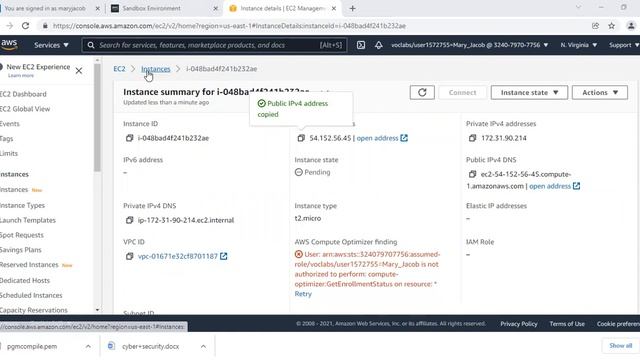Open Instance Types
The height and width of the screenshot is (360, 640).
[22, 205]
